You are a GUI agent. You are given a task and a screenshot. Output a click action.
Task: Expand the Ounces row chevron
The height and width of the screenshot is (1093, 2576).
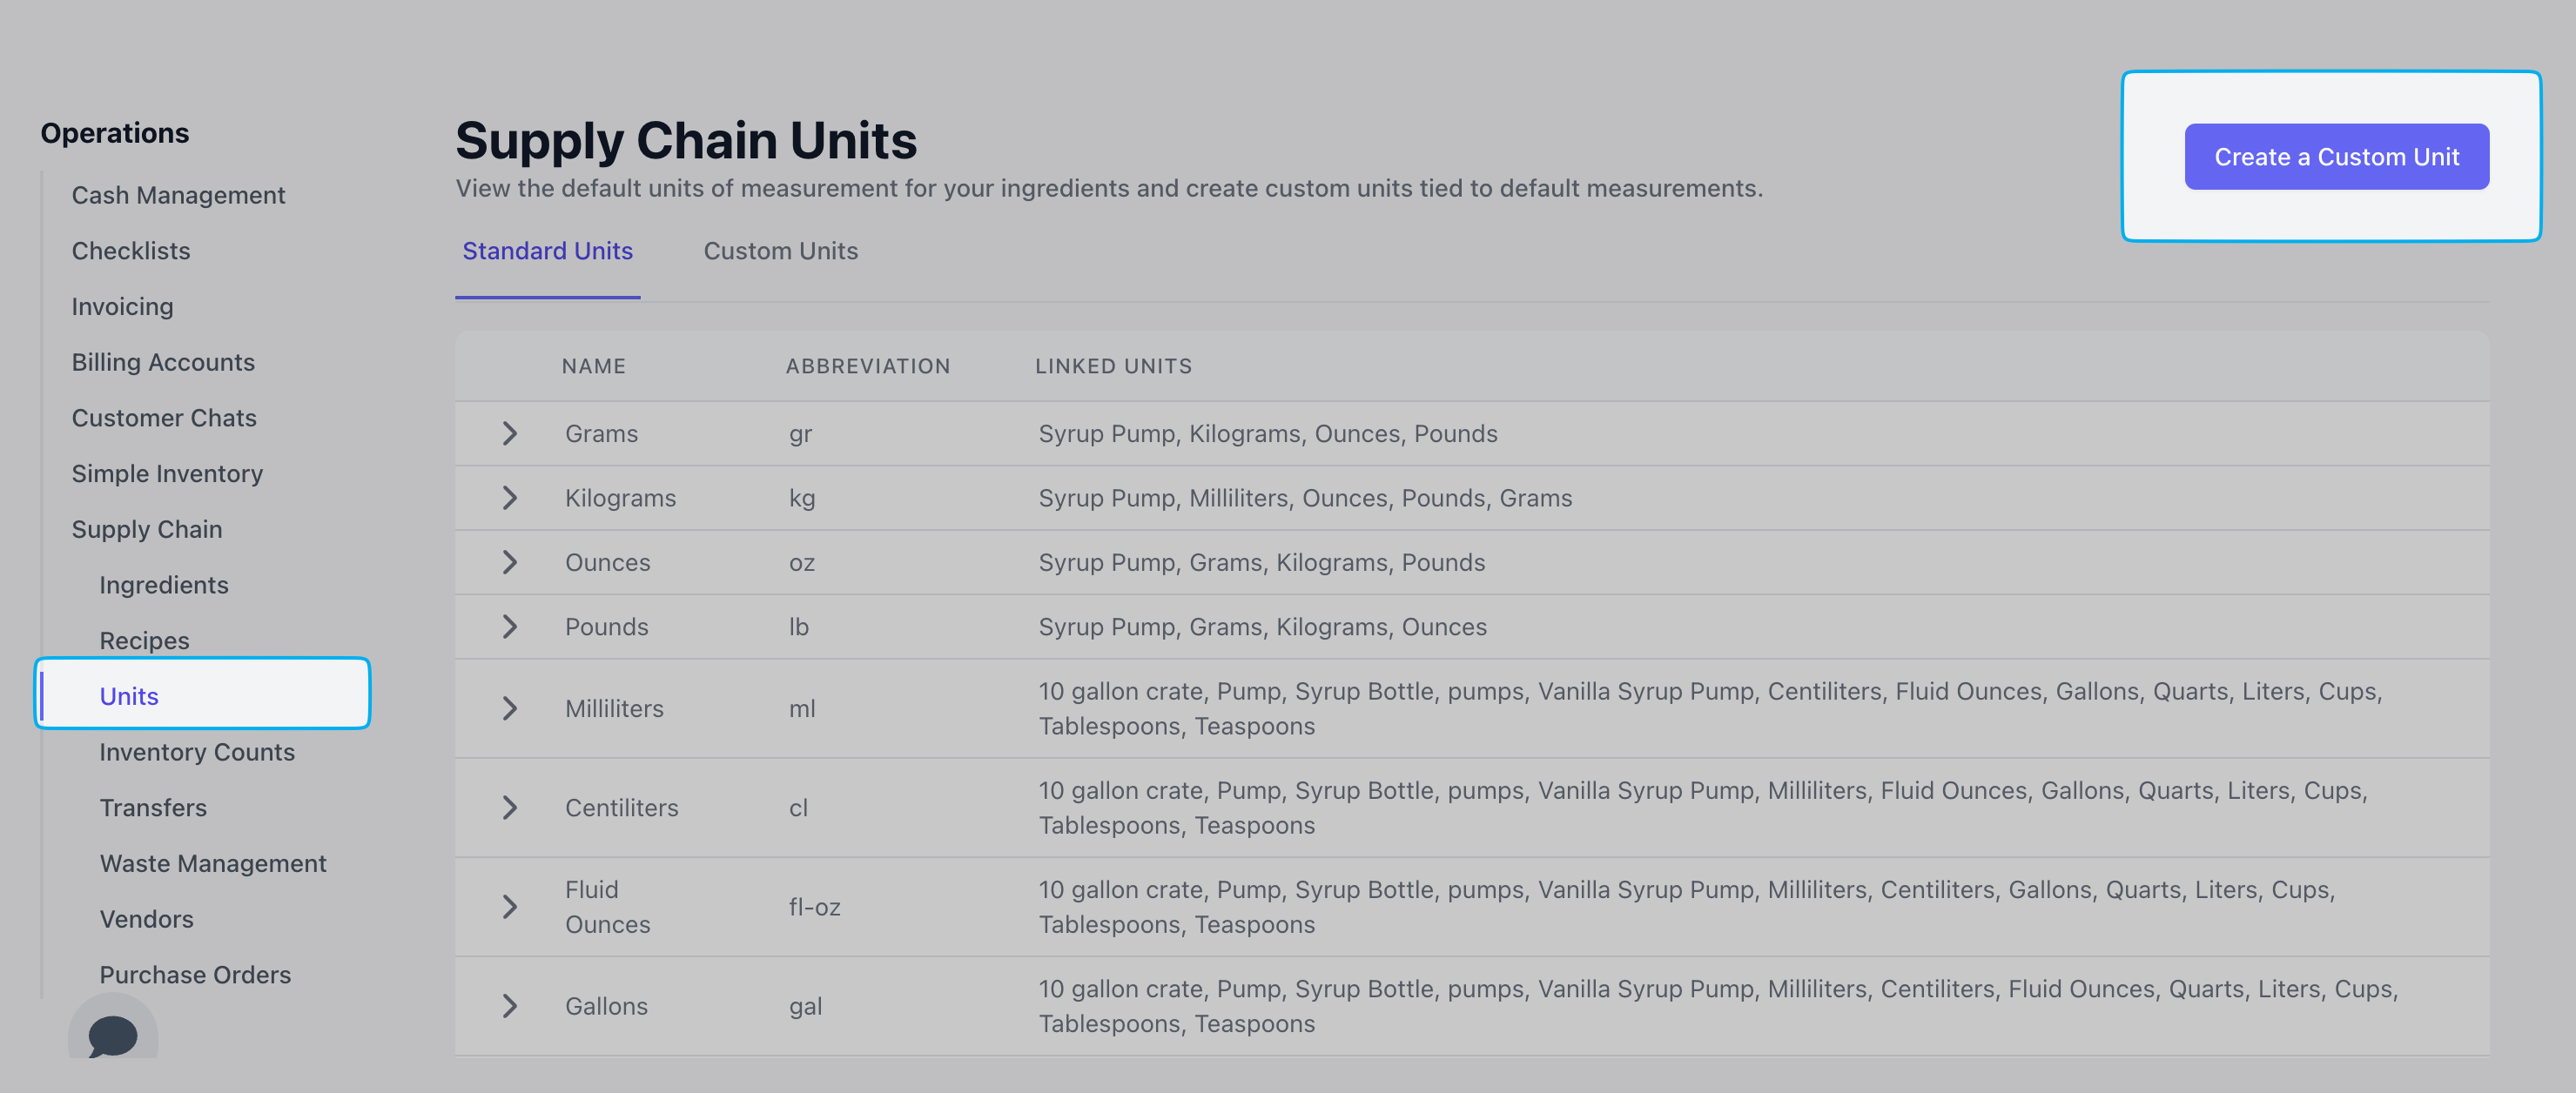[x=510, y=562]
